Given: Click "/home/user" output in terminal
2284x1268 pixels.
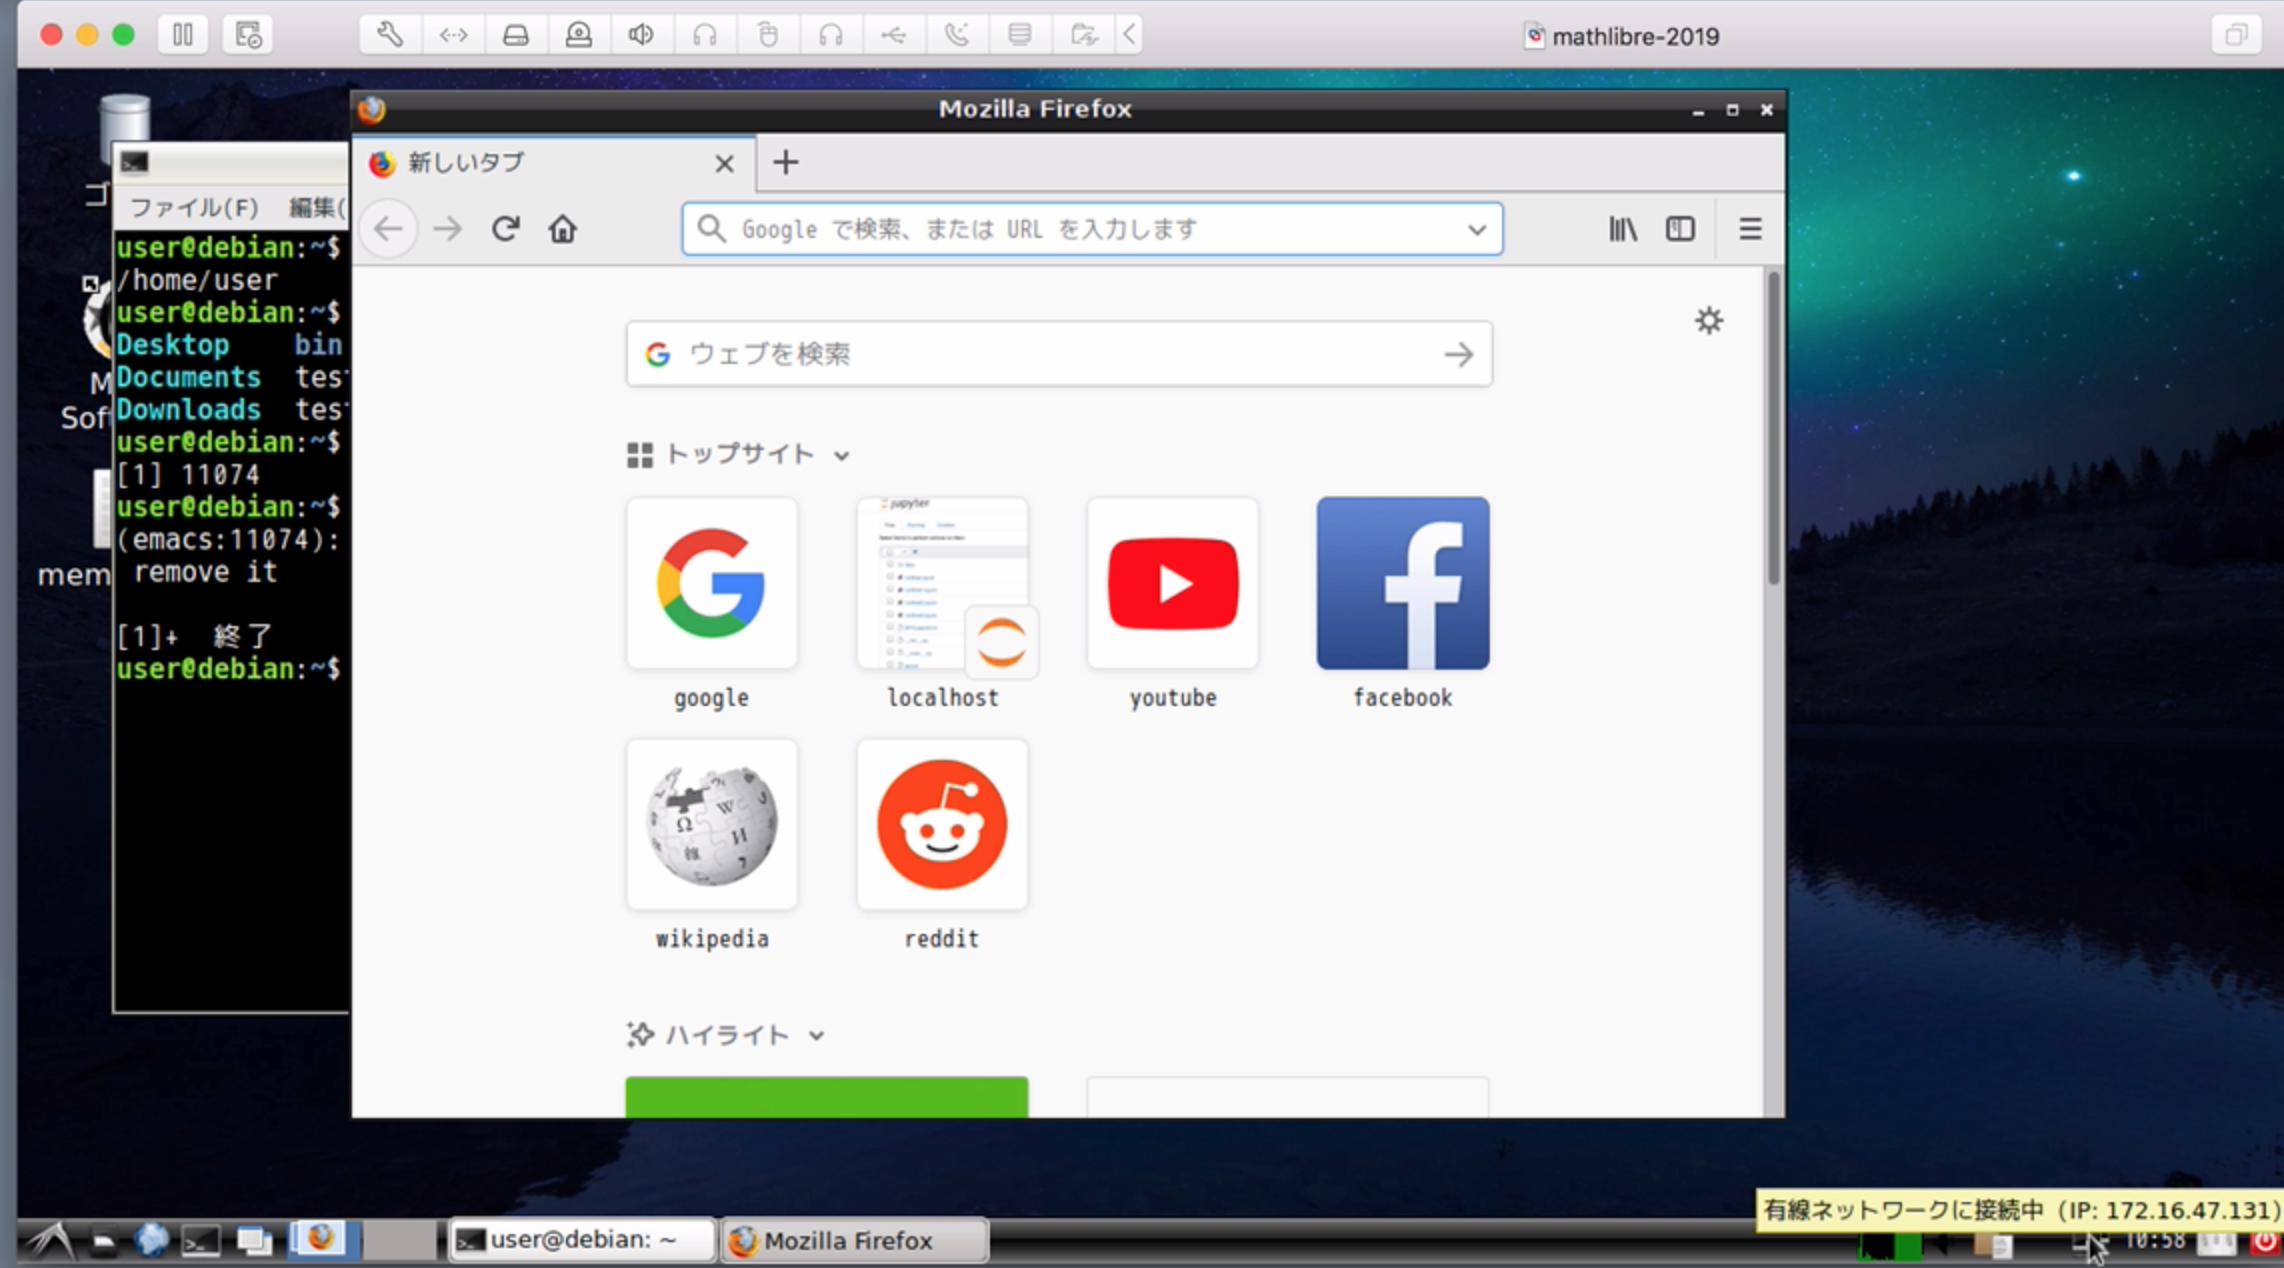Looking at the screenshot, I should coord(197,280).
